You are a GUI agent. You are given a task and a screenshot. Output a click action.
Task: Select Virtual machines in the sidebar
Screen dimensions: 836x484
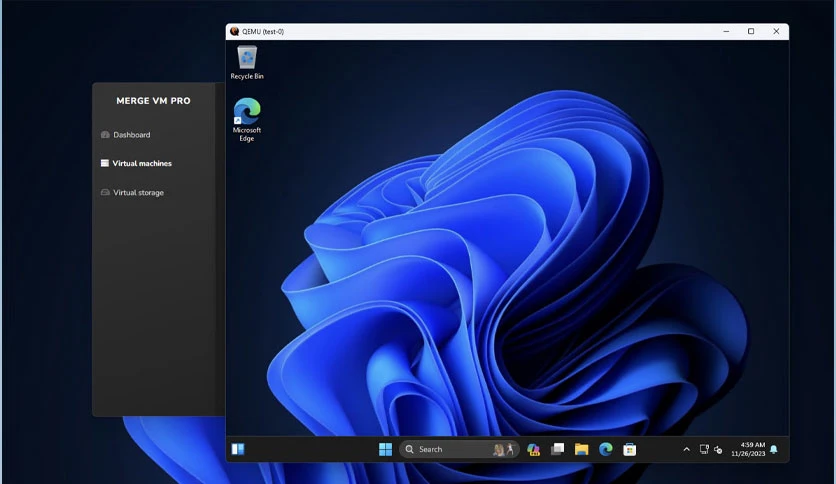pyautogui.click(x=136, y=163)
